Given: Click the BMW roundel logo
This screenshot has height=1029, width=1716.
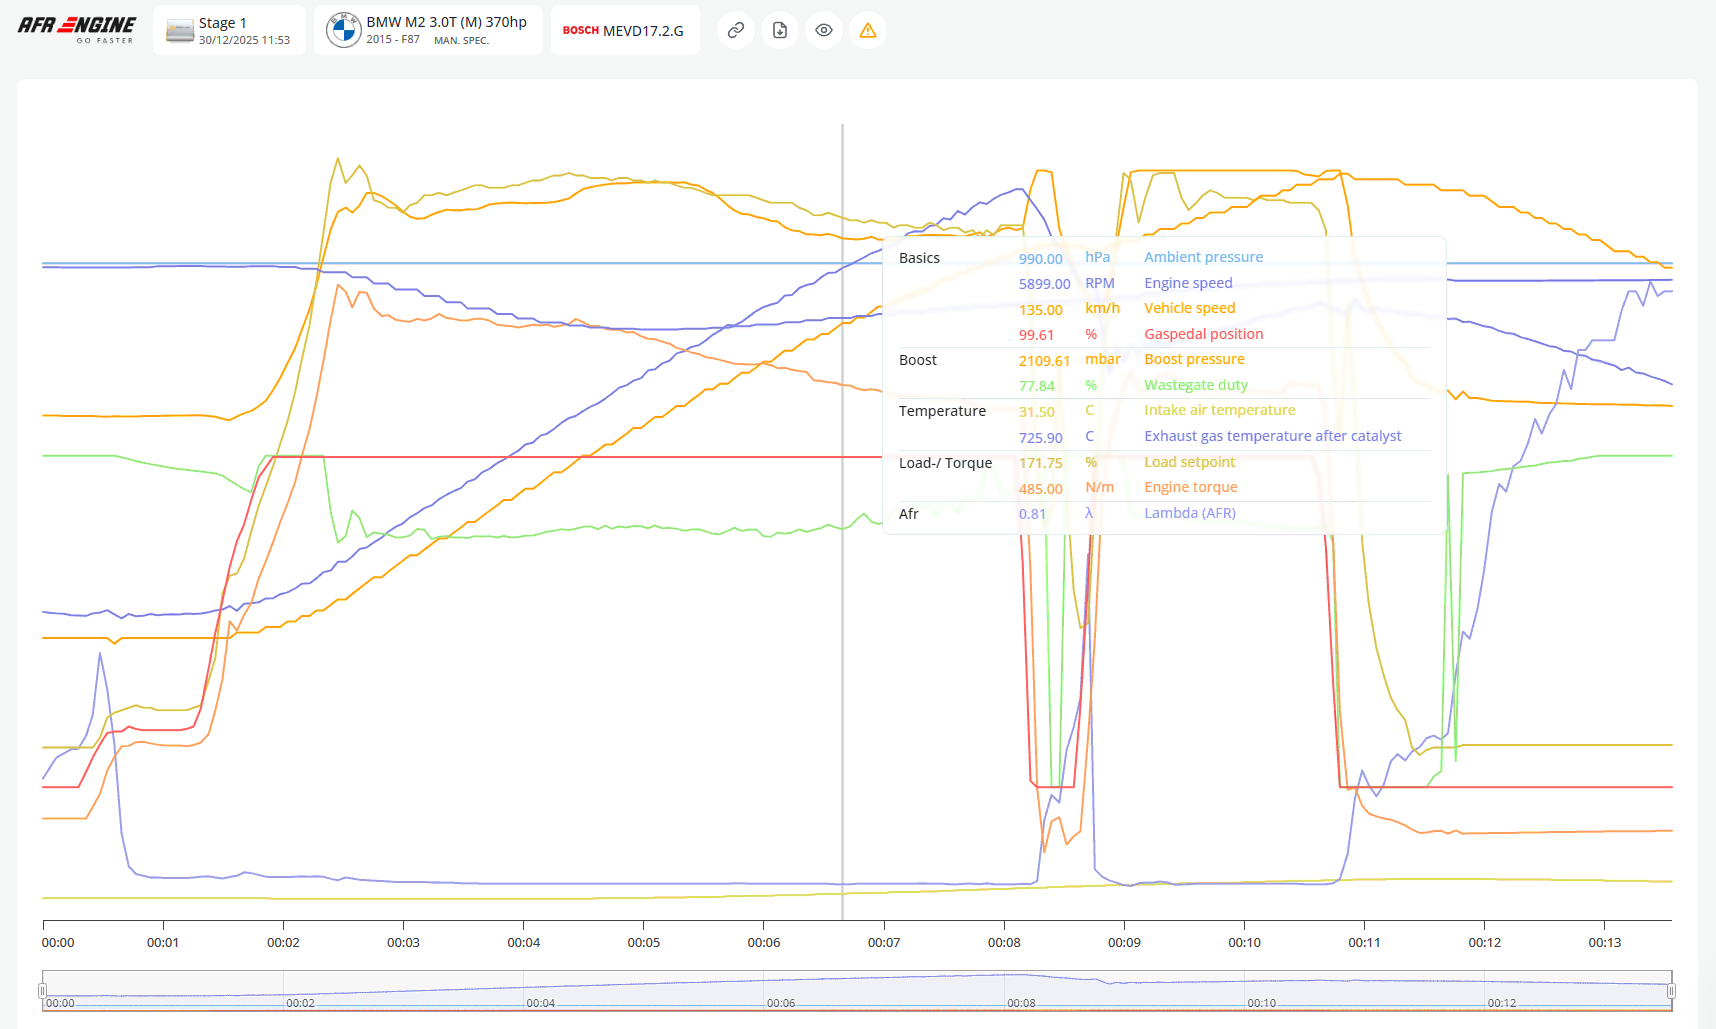Looking at the screenshot, I should [343, 30].
